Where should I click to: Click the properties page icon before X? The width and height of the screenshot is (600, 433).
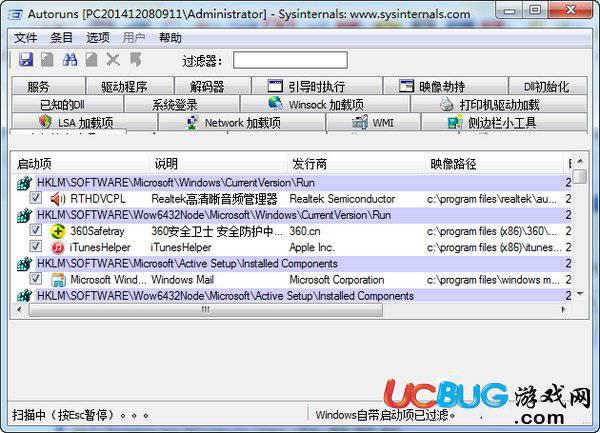tap(91, 60)
